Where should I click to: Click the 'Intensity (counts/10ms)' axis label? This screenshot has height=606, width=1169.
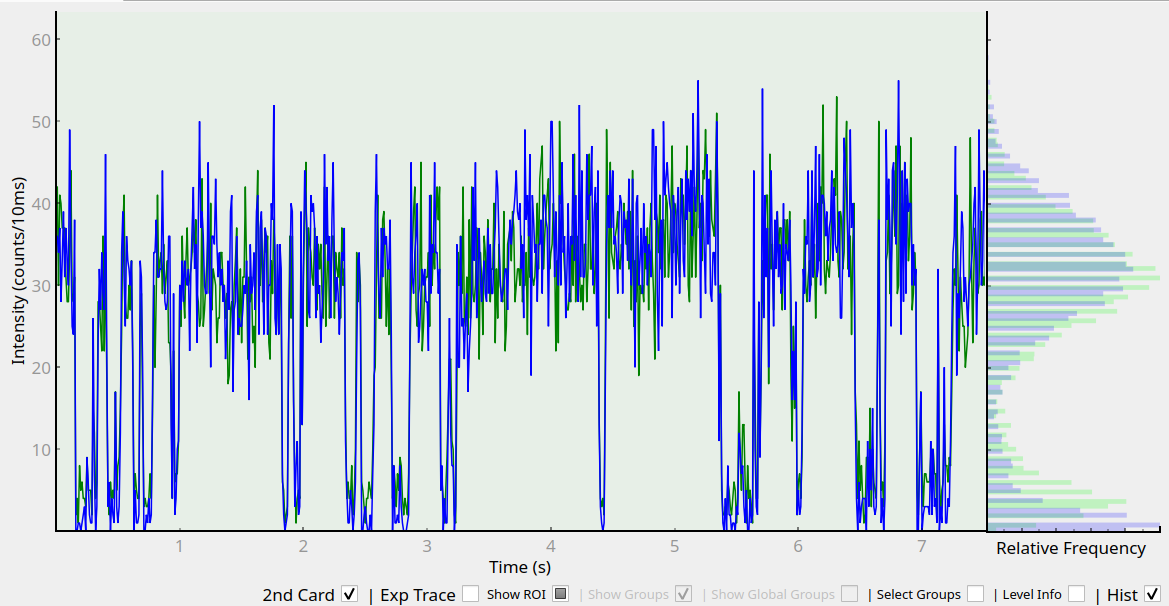(18, 271)
